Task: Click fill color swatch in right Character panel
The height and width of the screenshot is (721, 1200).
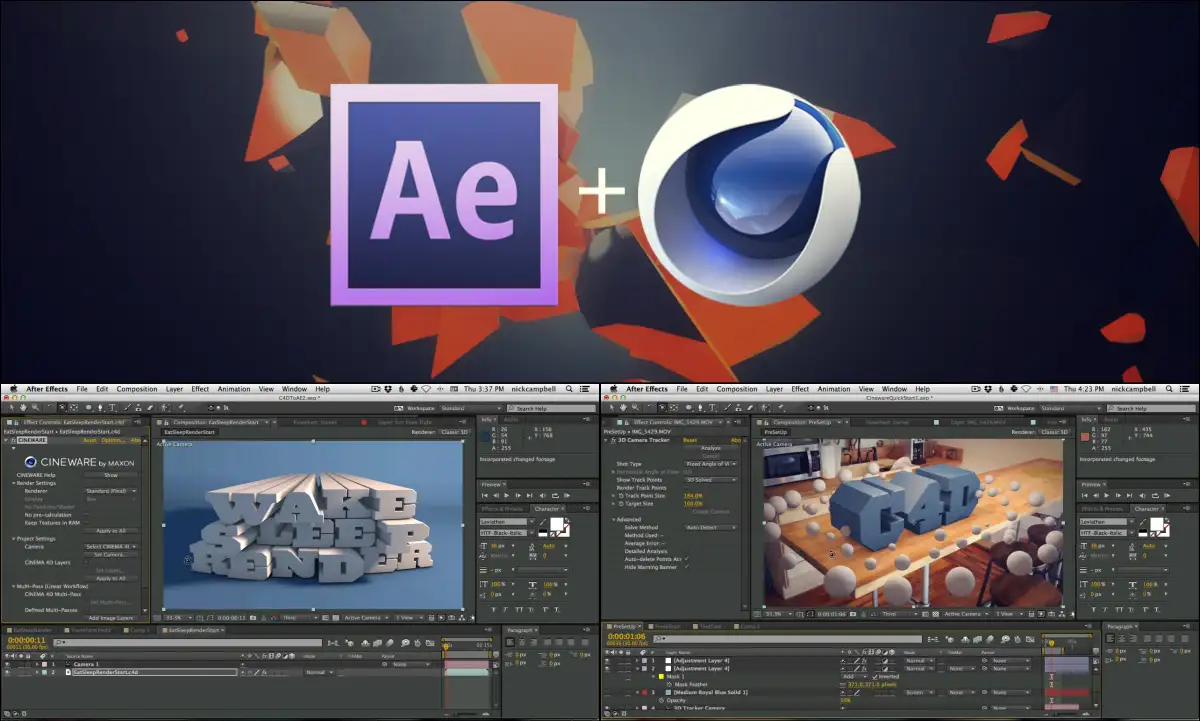Action: tap(1156, 525)
